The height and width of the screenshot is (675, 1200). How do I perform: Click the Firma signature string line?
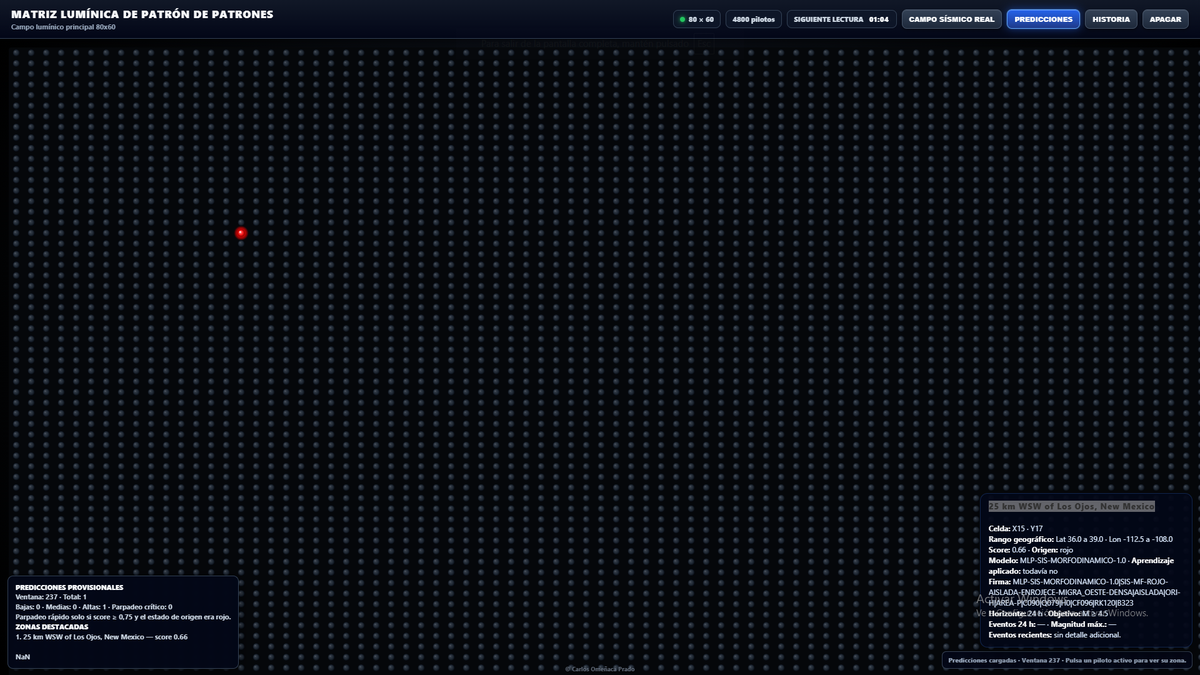click(x=1083, y=592)
